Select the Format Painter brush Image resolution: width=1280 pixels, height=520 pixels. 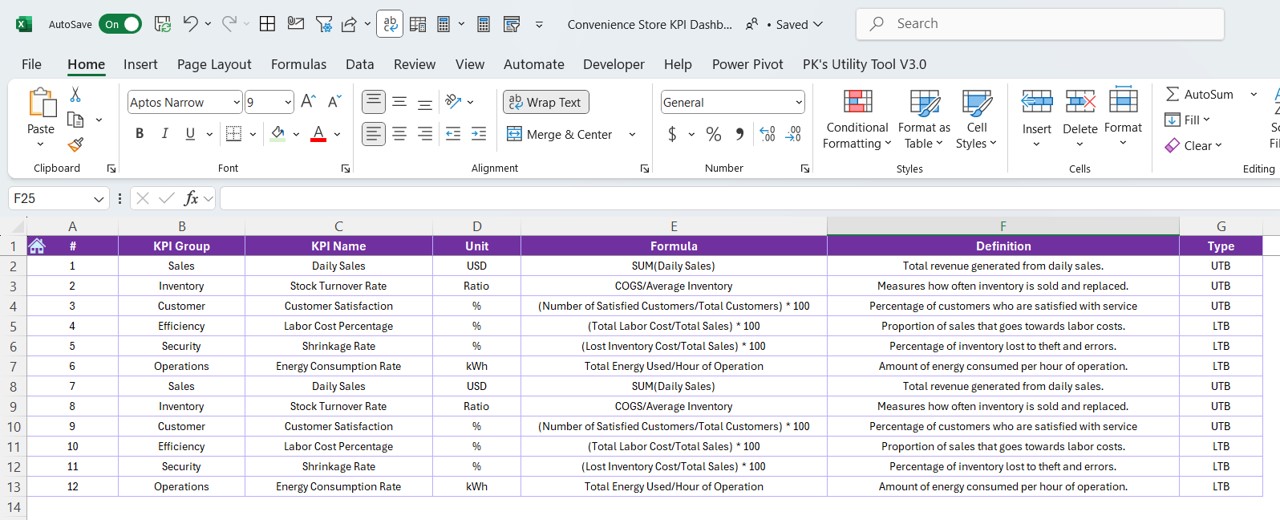tap(75, 145)
